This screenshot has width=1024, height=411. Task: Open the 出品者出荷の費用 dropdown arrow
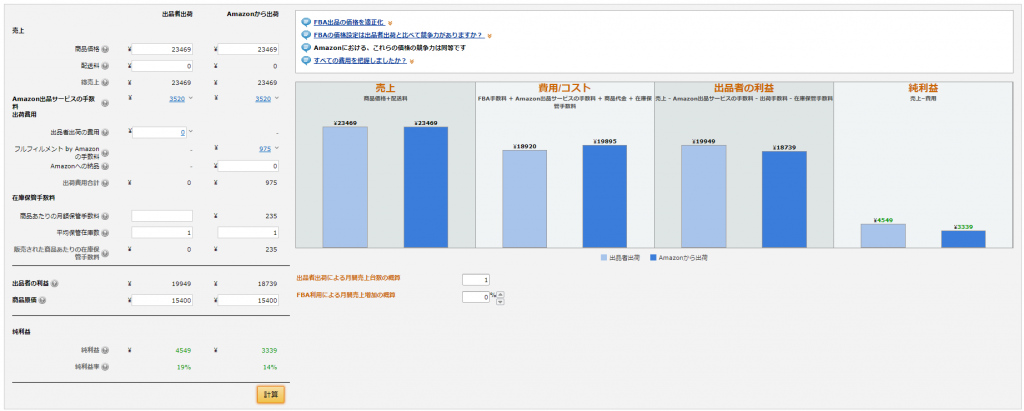tap(190, 132)
